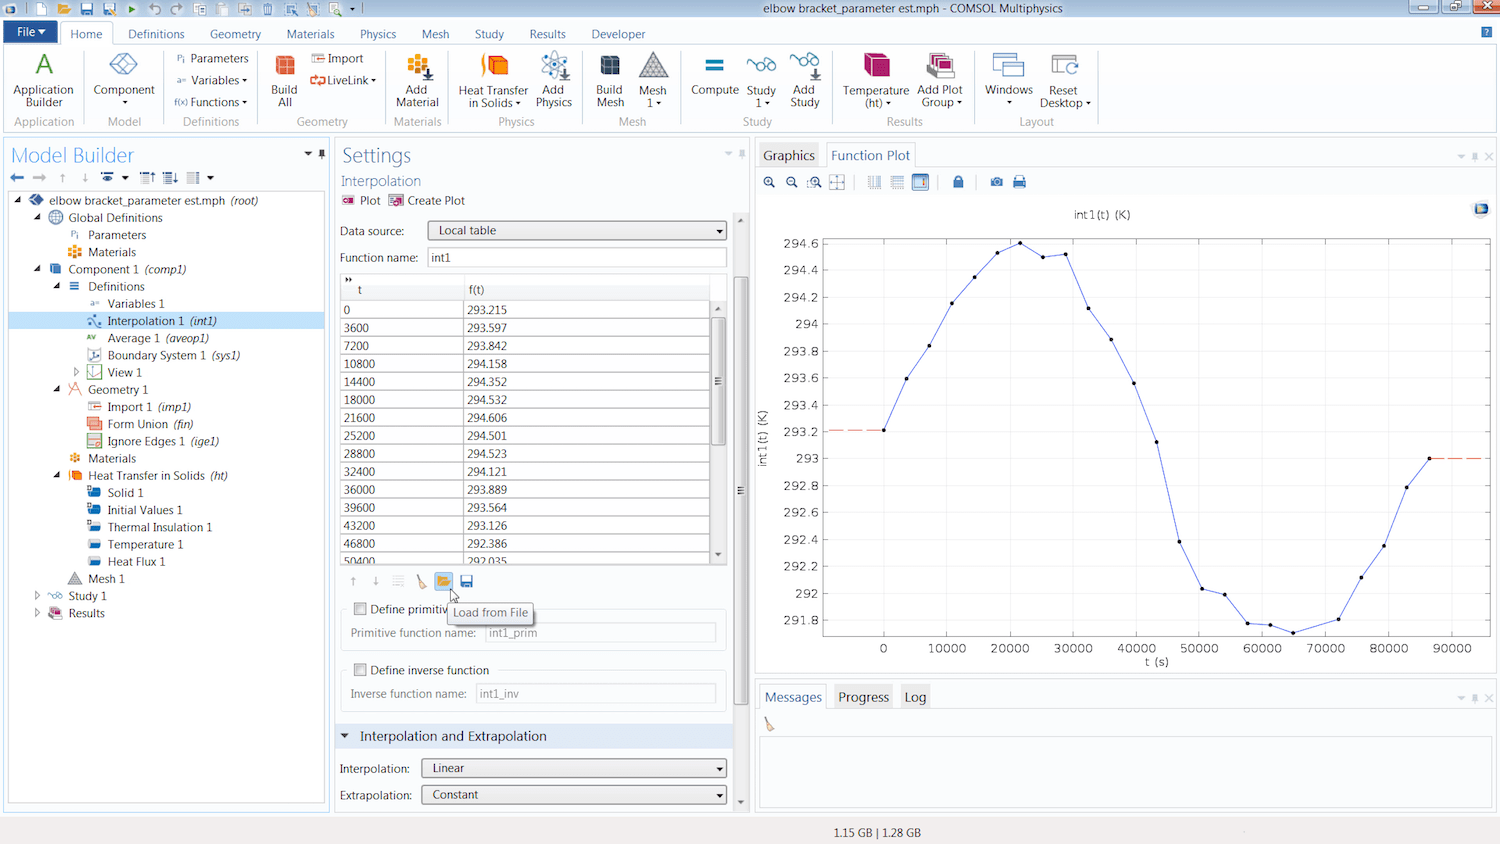Save the interpolation table using the floppy icon
This screenshot has height=844, width=1500.
466,581
